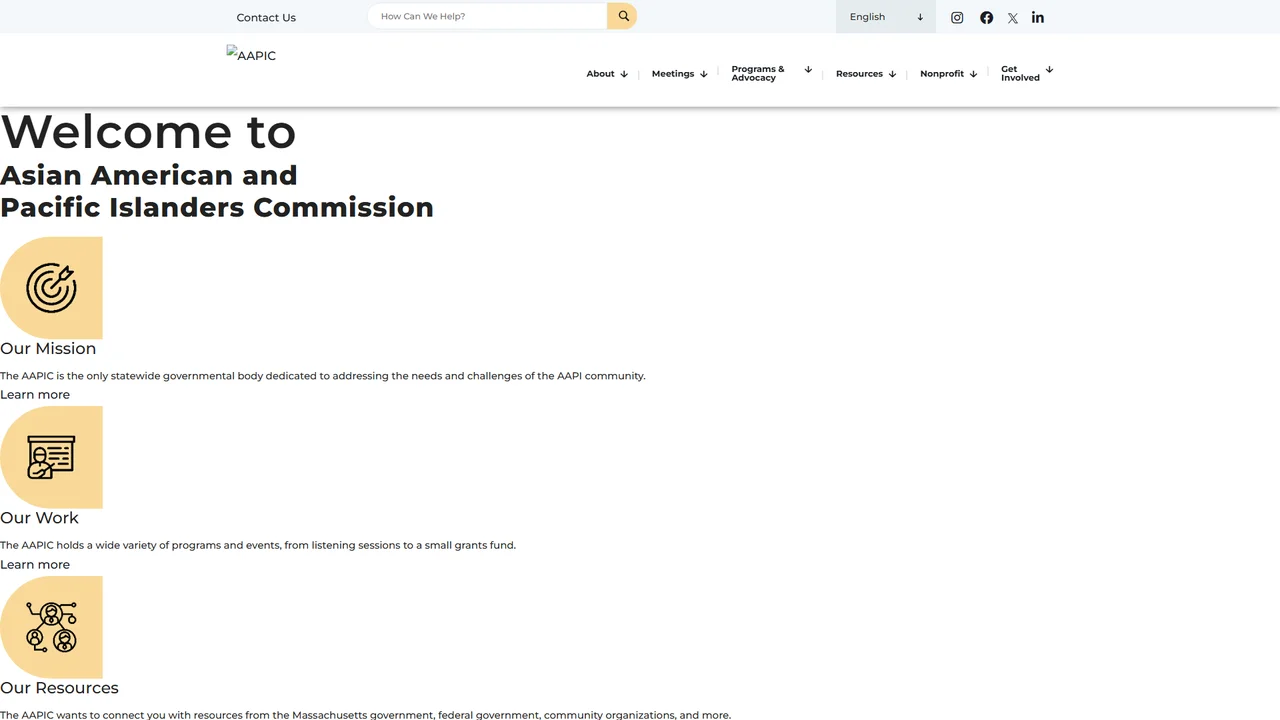The image size is (1280, 720).
Task: Focus the How Can We Help search field
Action: (487, 16)
